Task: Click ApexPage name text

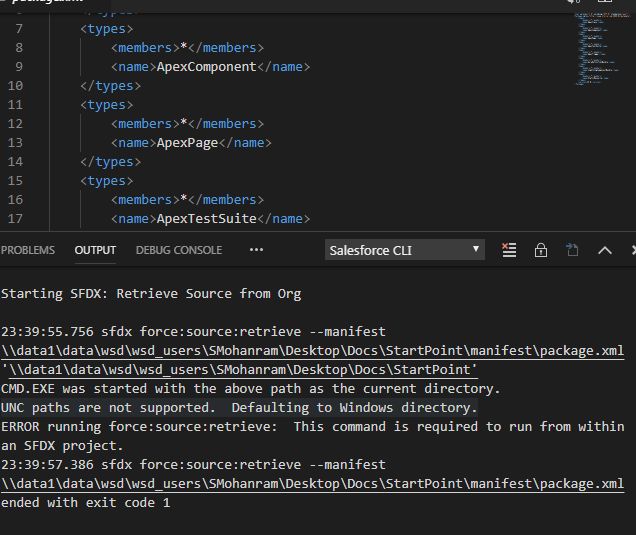Action: (187, 143)
